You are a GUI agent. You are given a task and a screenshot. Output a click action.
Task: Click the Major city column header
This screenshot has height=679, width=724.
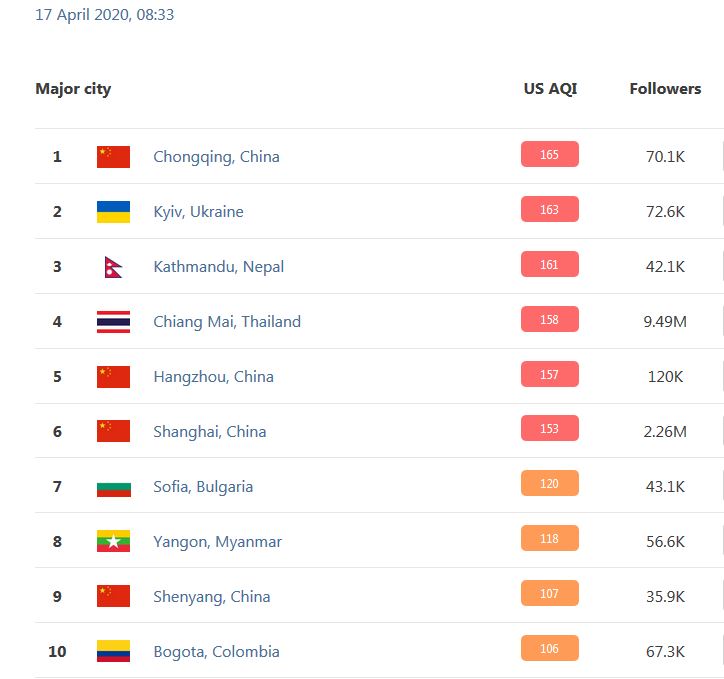coord(73,89)
